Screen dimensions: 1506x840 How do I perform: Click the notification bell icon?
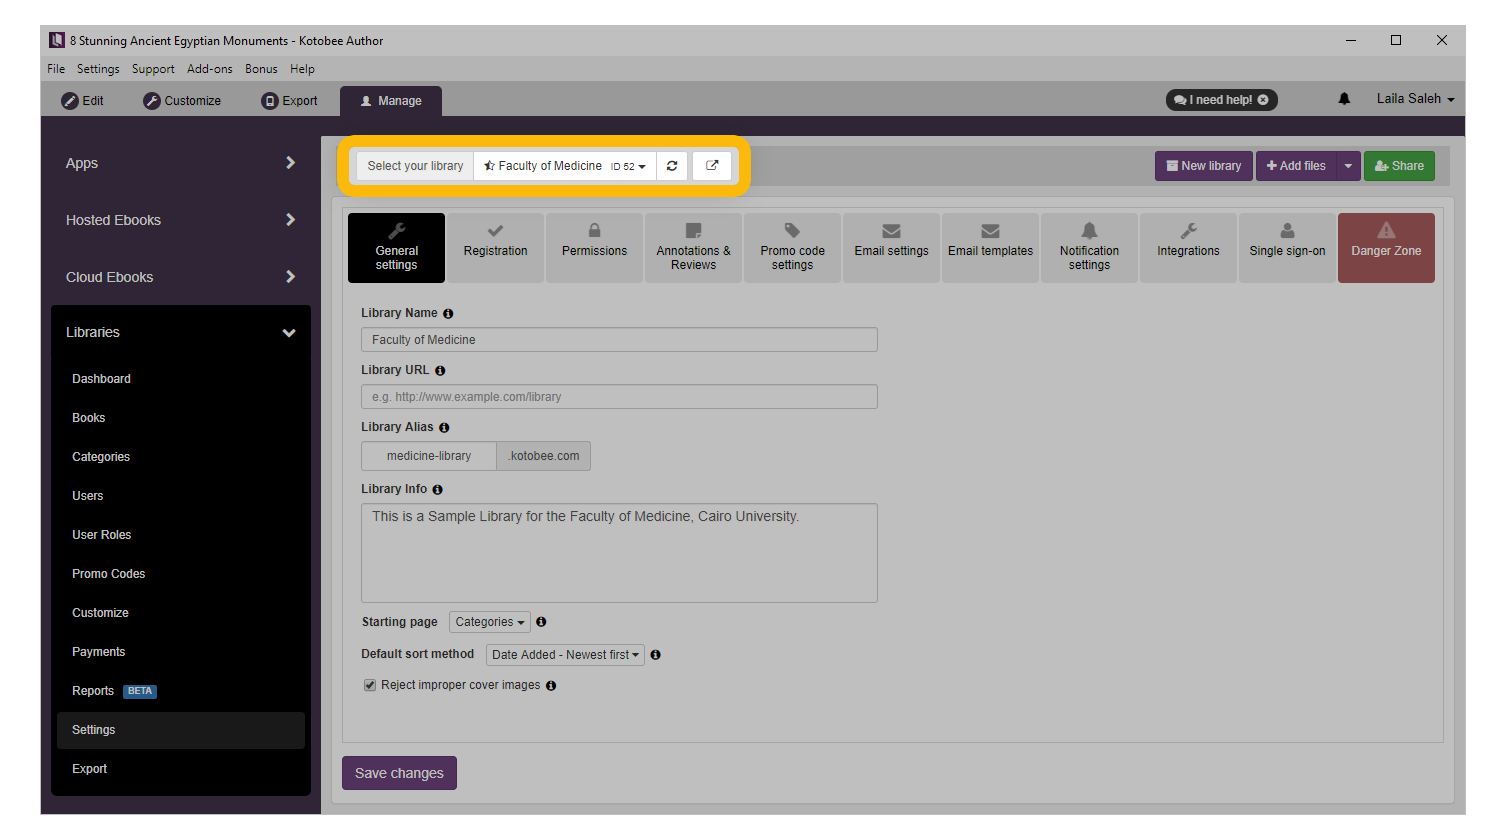click(x=1344, y=99)
